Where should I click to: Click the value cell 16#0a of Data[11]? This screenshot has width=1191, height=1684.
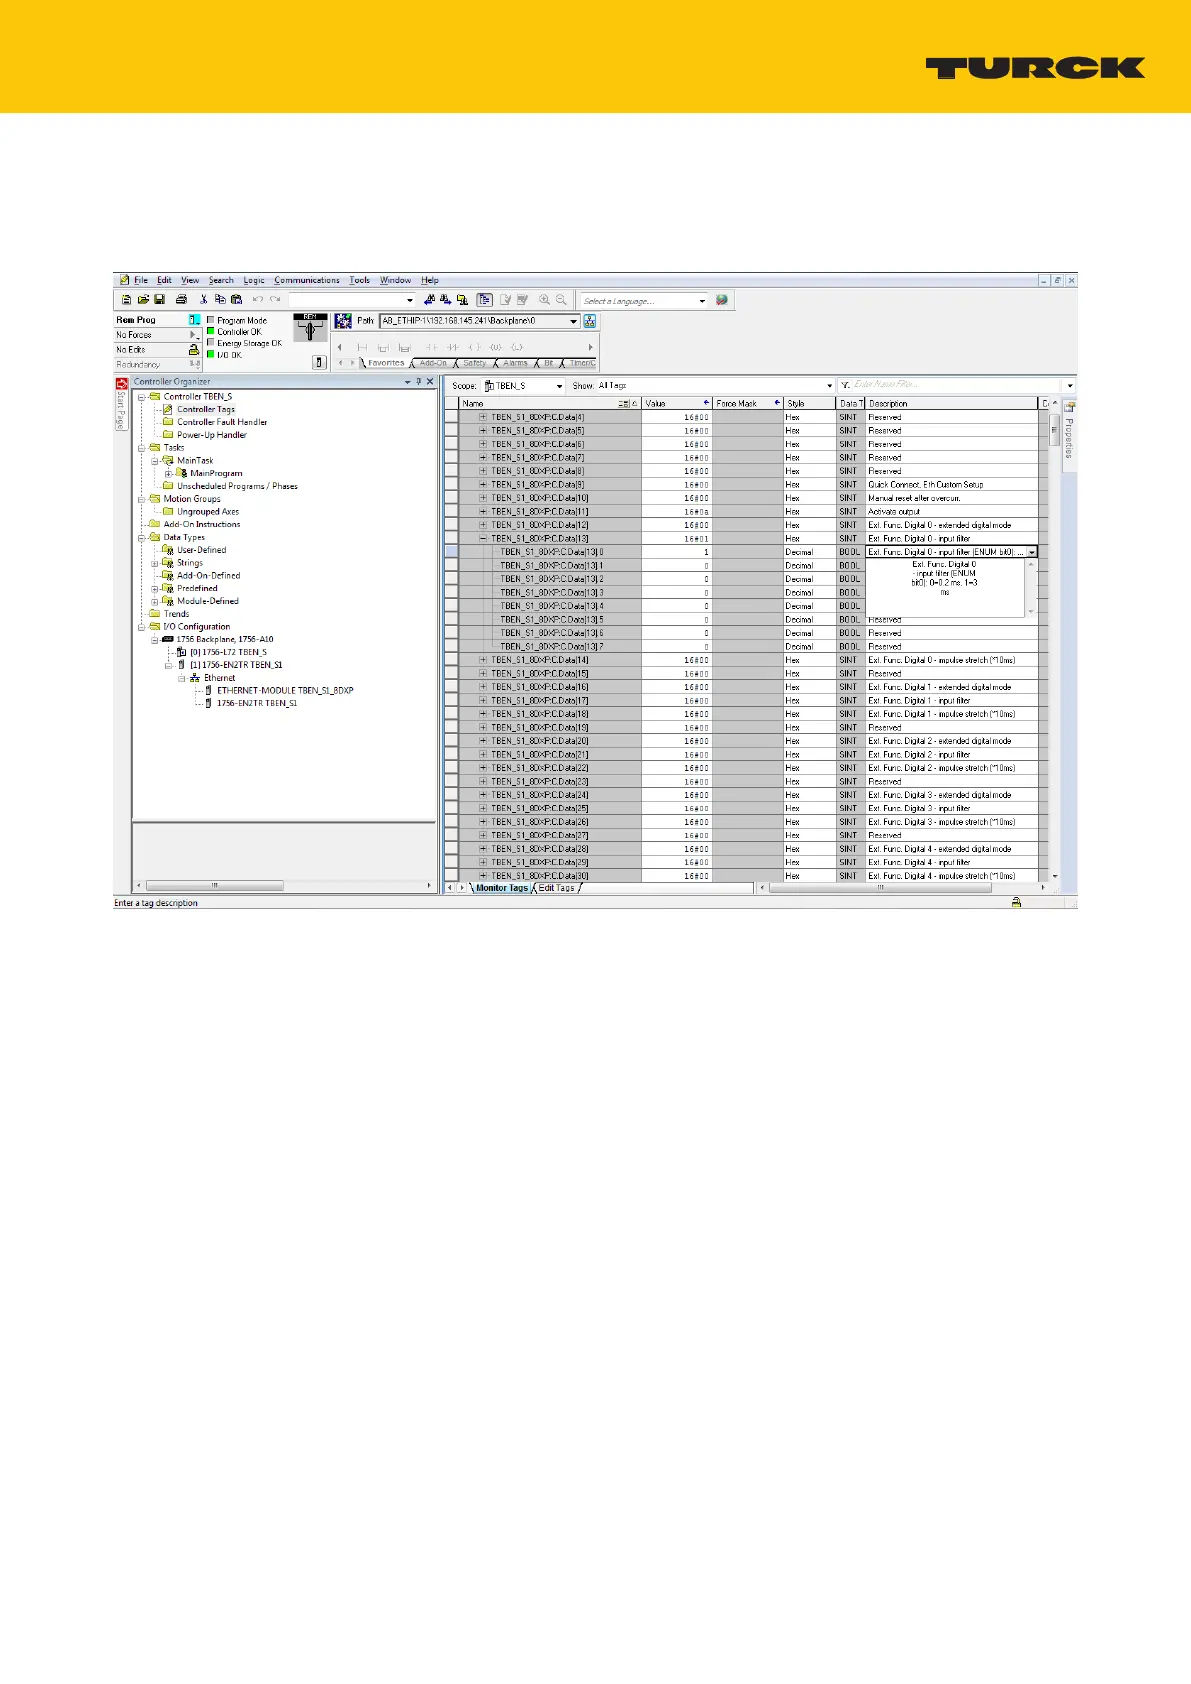click(x=677, y=511)
